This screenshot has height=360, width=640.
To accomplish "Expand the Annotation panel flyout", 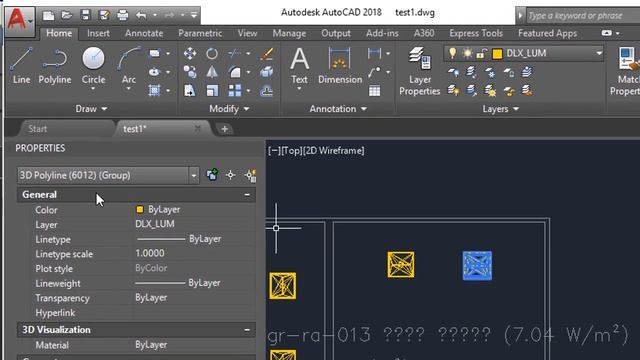I will 338,109.
